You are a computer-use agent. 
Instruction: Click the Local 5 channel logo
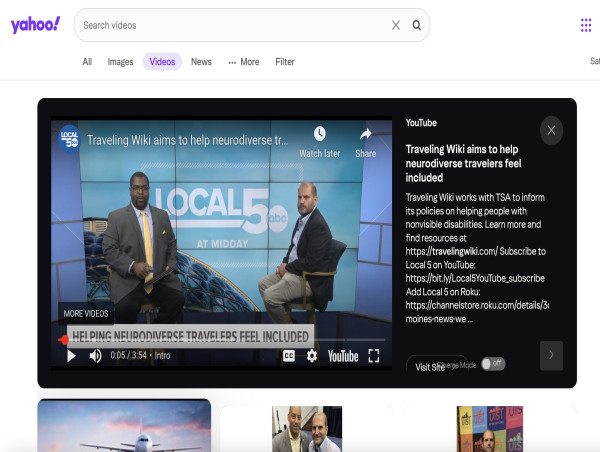pos(69,139)
